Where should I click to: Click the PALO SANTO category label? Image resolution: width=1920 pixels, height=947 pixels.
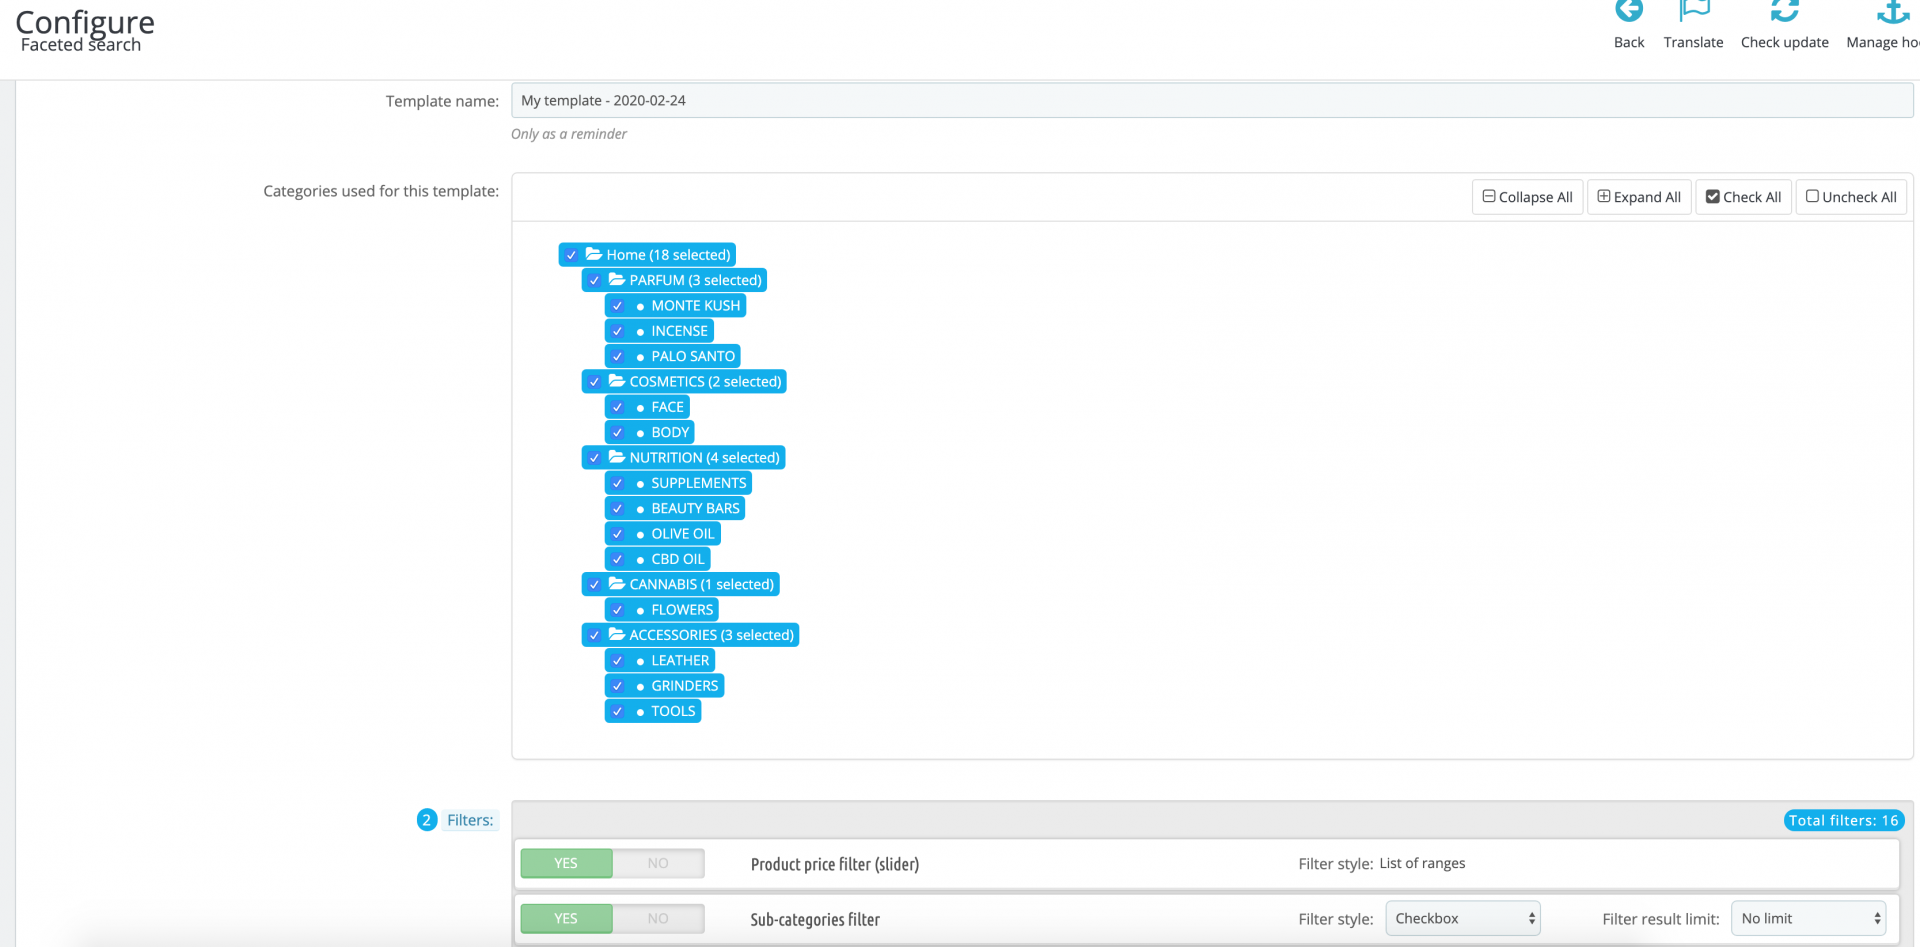(693, 356)
